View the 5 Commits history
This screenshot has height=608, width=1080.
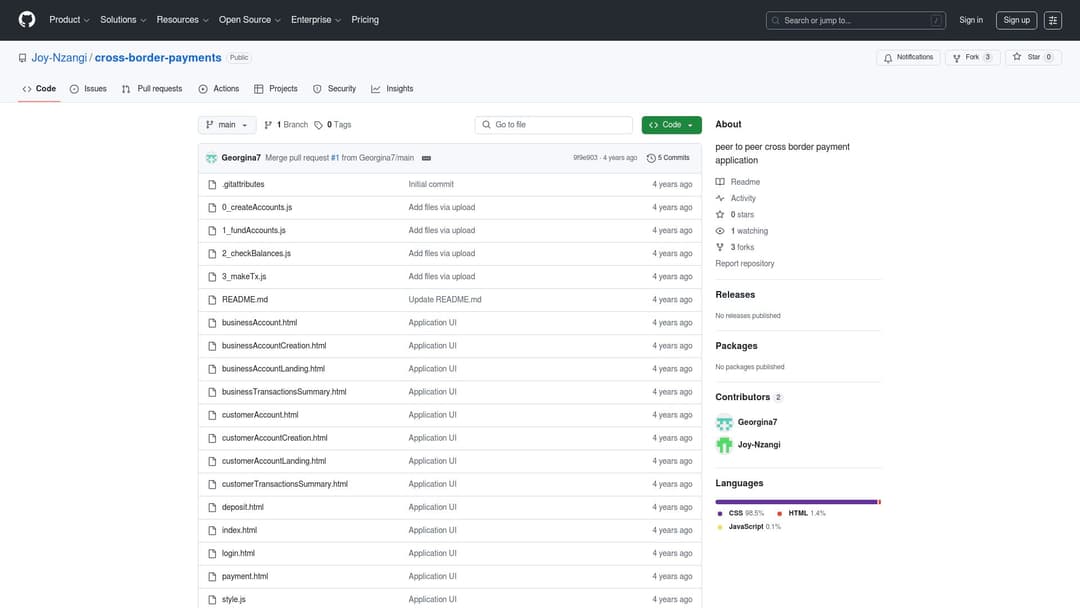point(668,158)
